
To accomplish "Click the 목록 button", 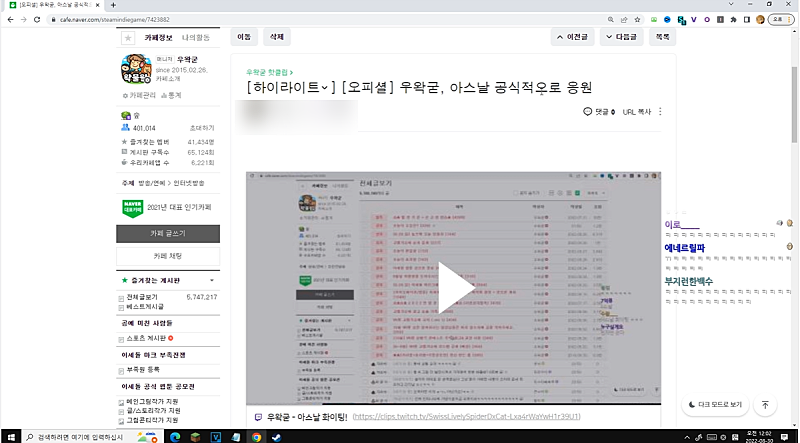I will [x=662, y=37].
